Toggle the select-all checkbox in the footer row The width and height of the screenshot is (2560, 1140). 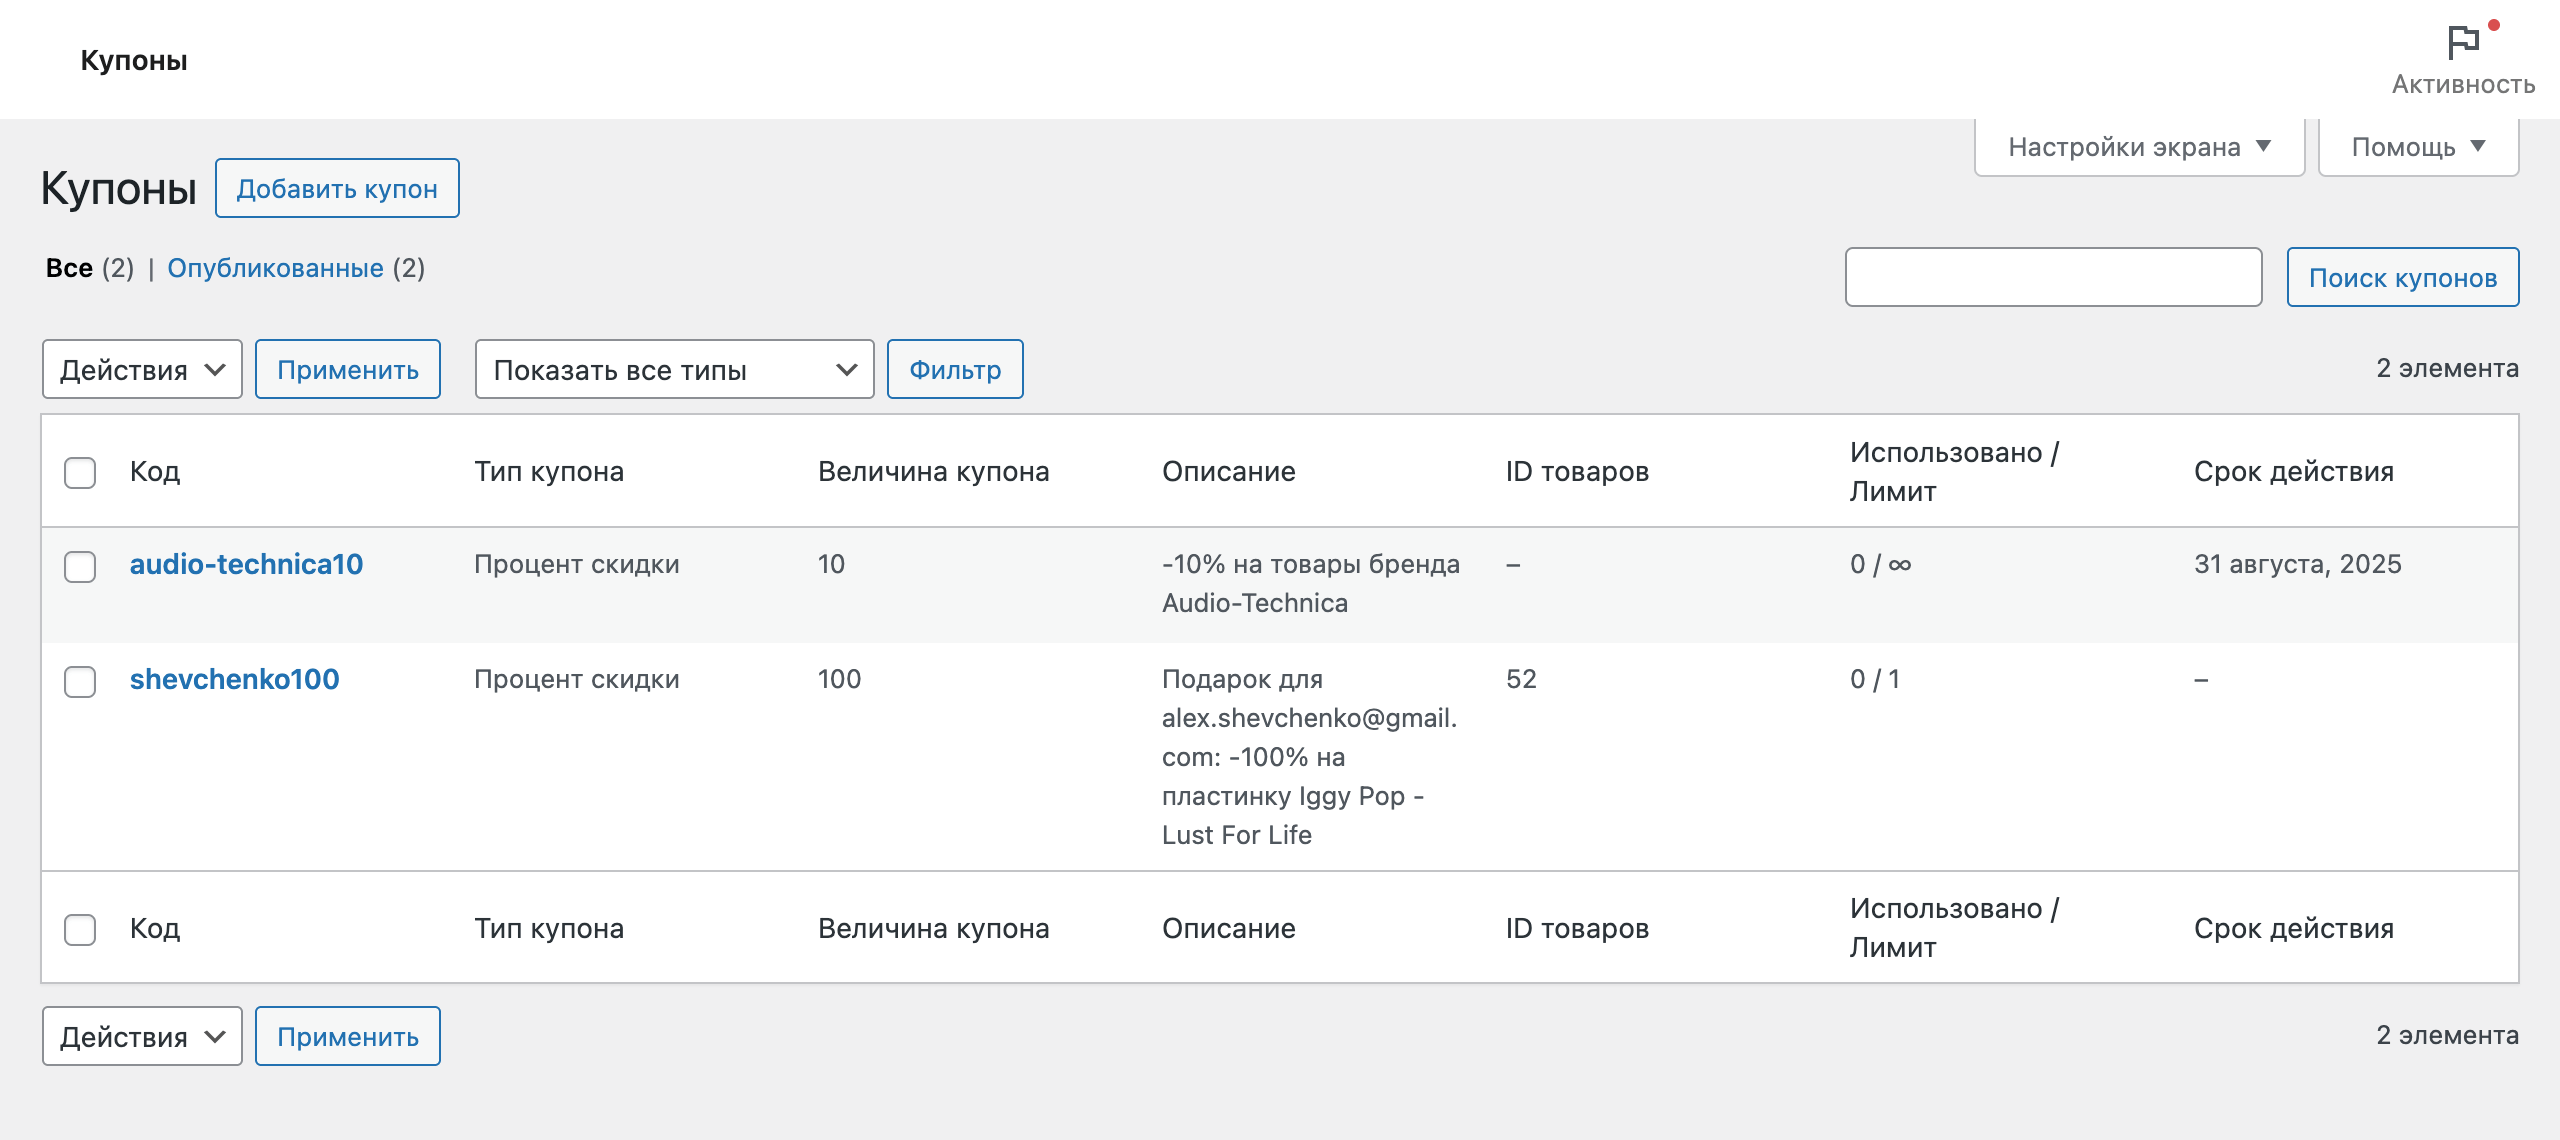pyautogui.click(x=79, y=928)
